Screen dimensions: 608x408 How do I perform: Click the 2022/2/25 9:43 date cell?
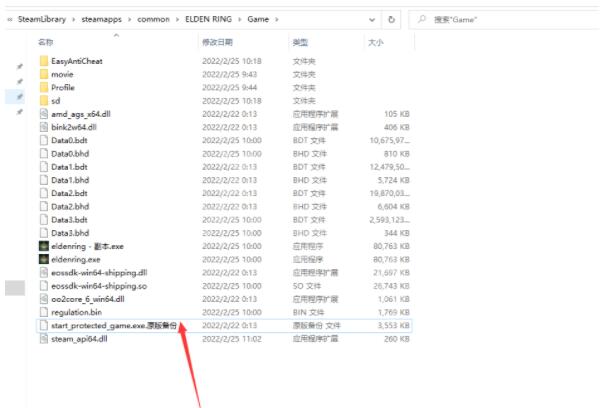coord(230,74)
